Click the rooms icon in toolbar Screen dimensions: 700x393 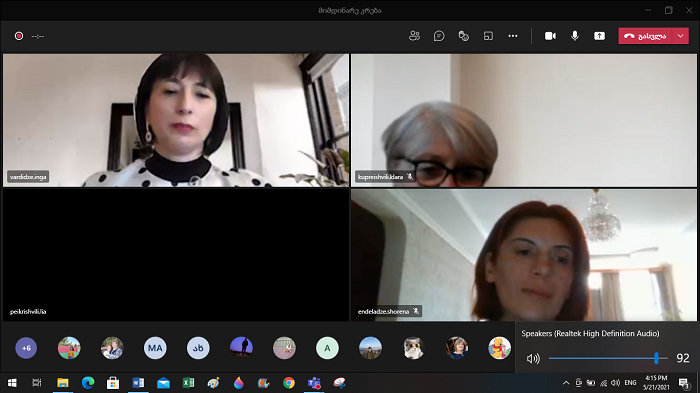[488, 36]
